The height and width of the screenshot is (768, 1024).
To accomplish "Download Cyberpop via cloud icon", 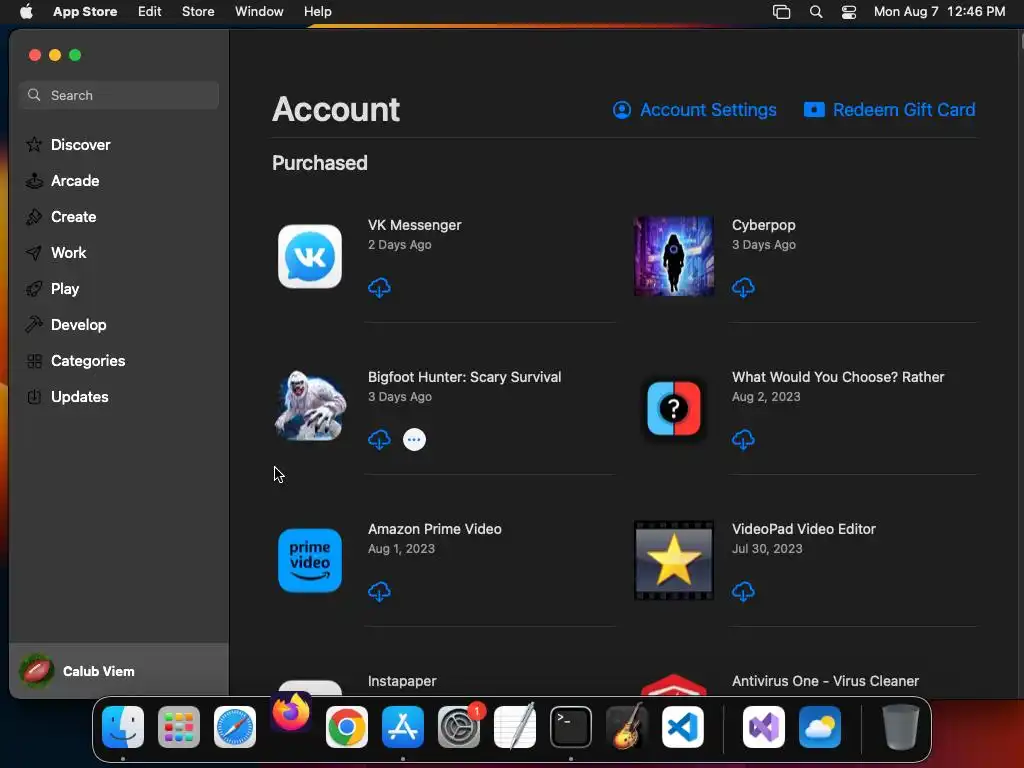I will (743, 287).
